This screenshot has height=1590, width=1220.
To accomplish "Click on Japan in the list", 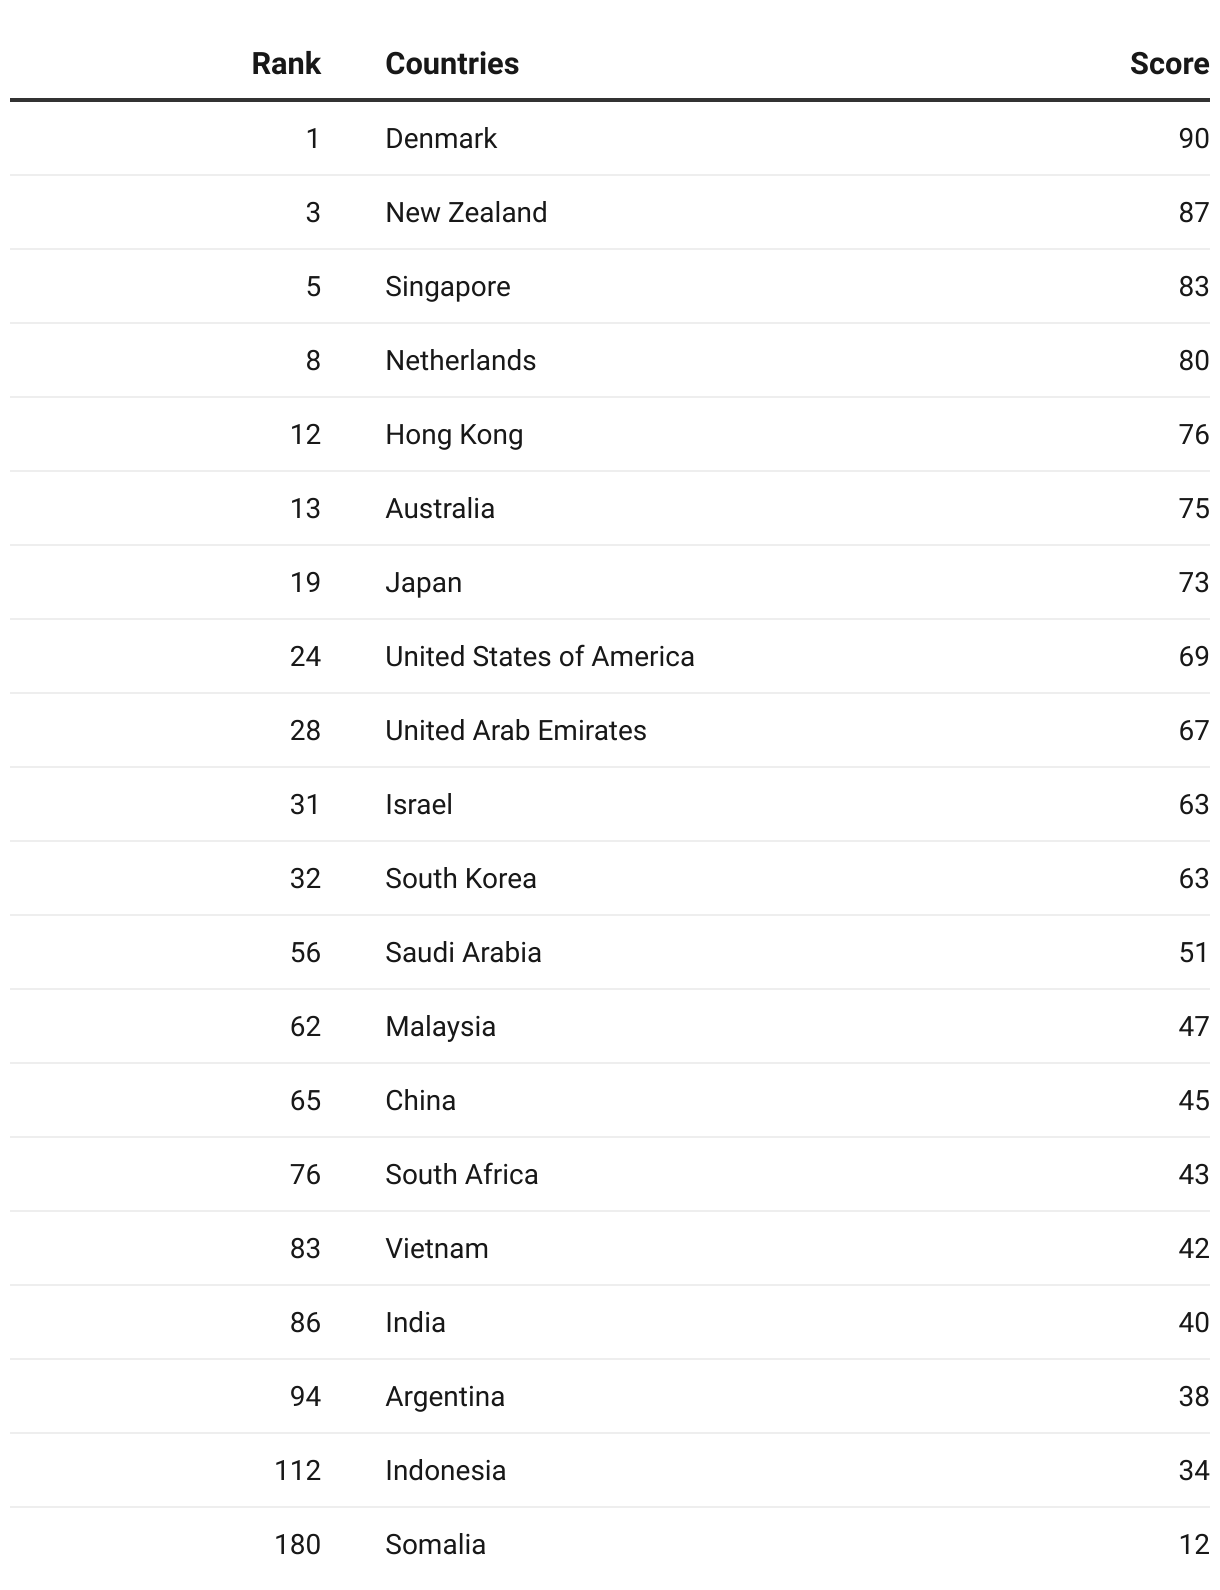I will coord(424,583).
